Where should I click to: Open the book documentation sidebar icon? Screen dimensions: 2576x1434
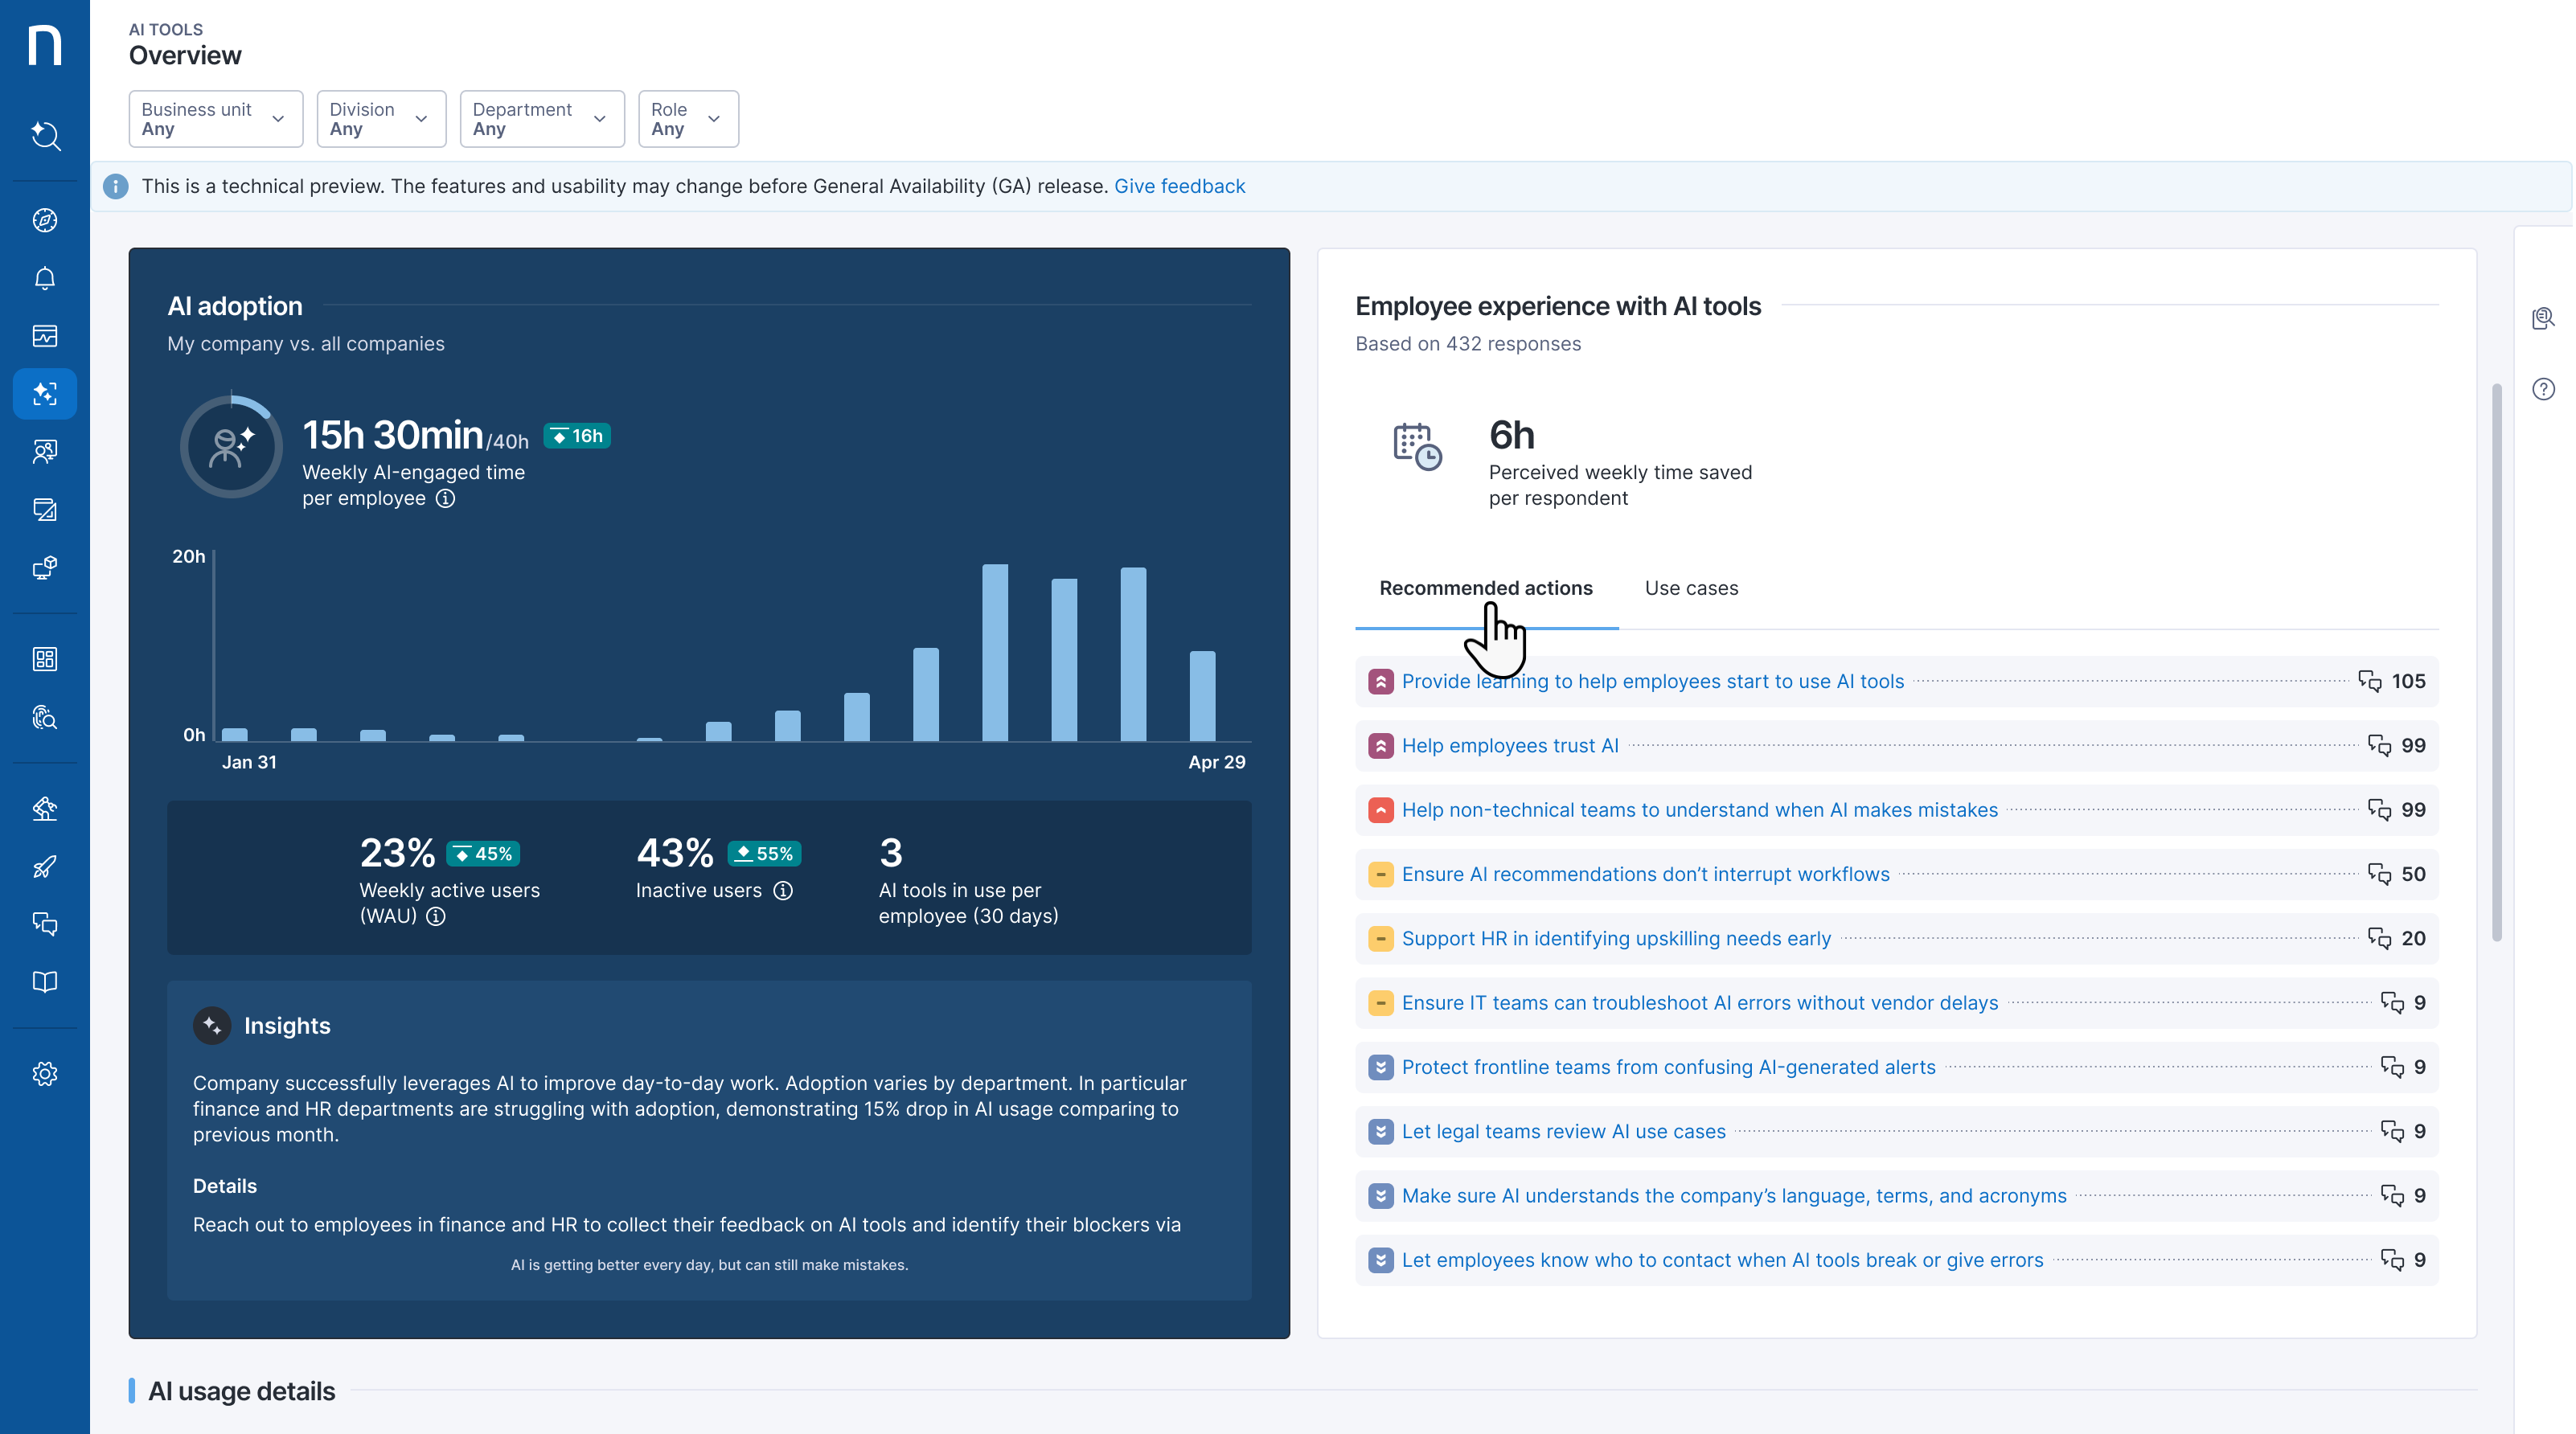pyautogui.click(x=45, y=982)
